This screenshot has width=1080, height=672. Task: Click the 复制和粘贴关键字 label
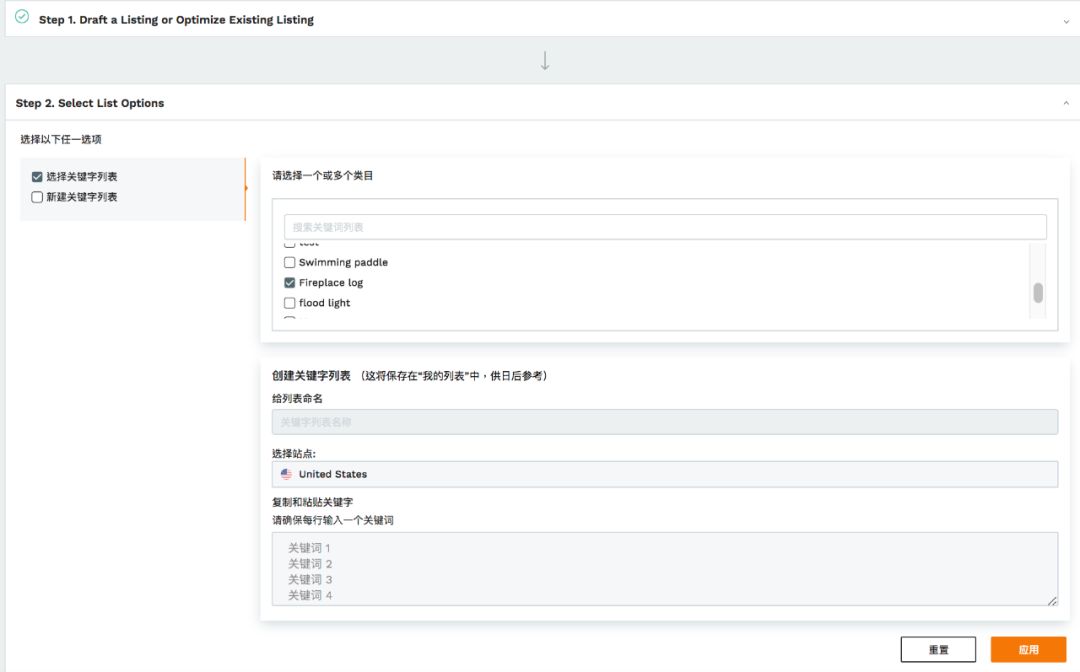click(312, 502)
